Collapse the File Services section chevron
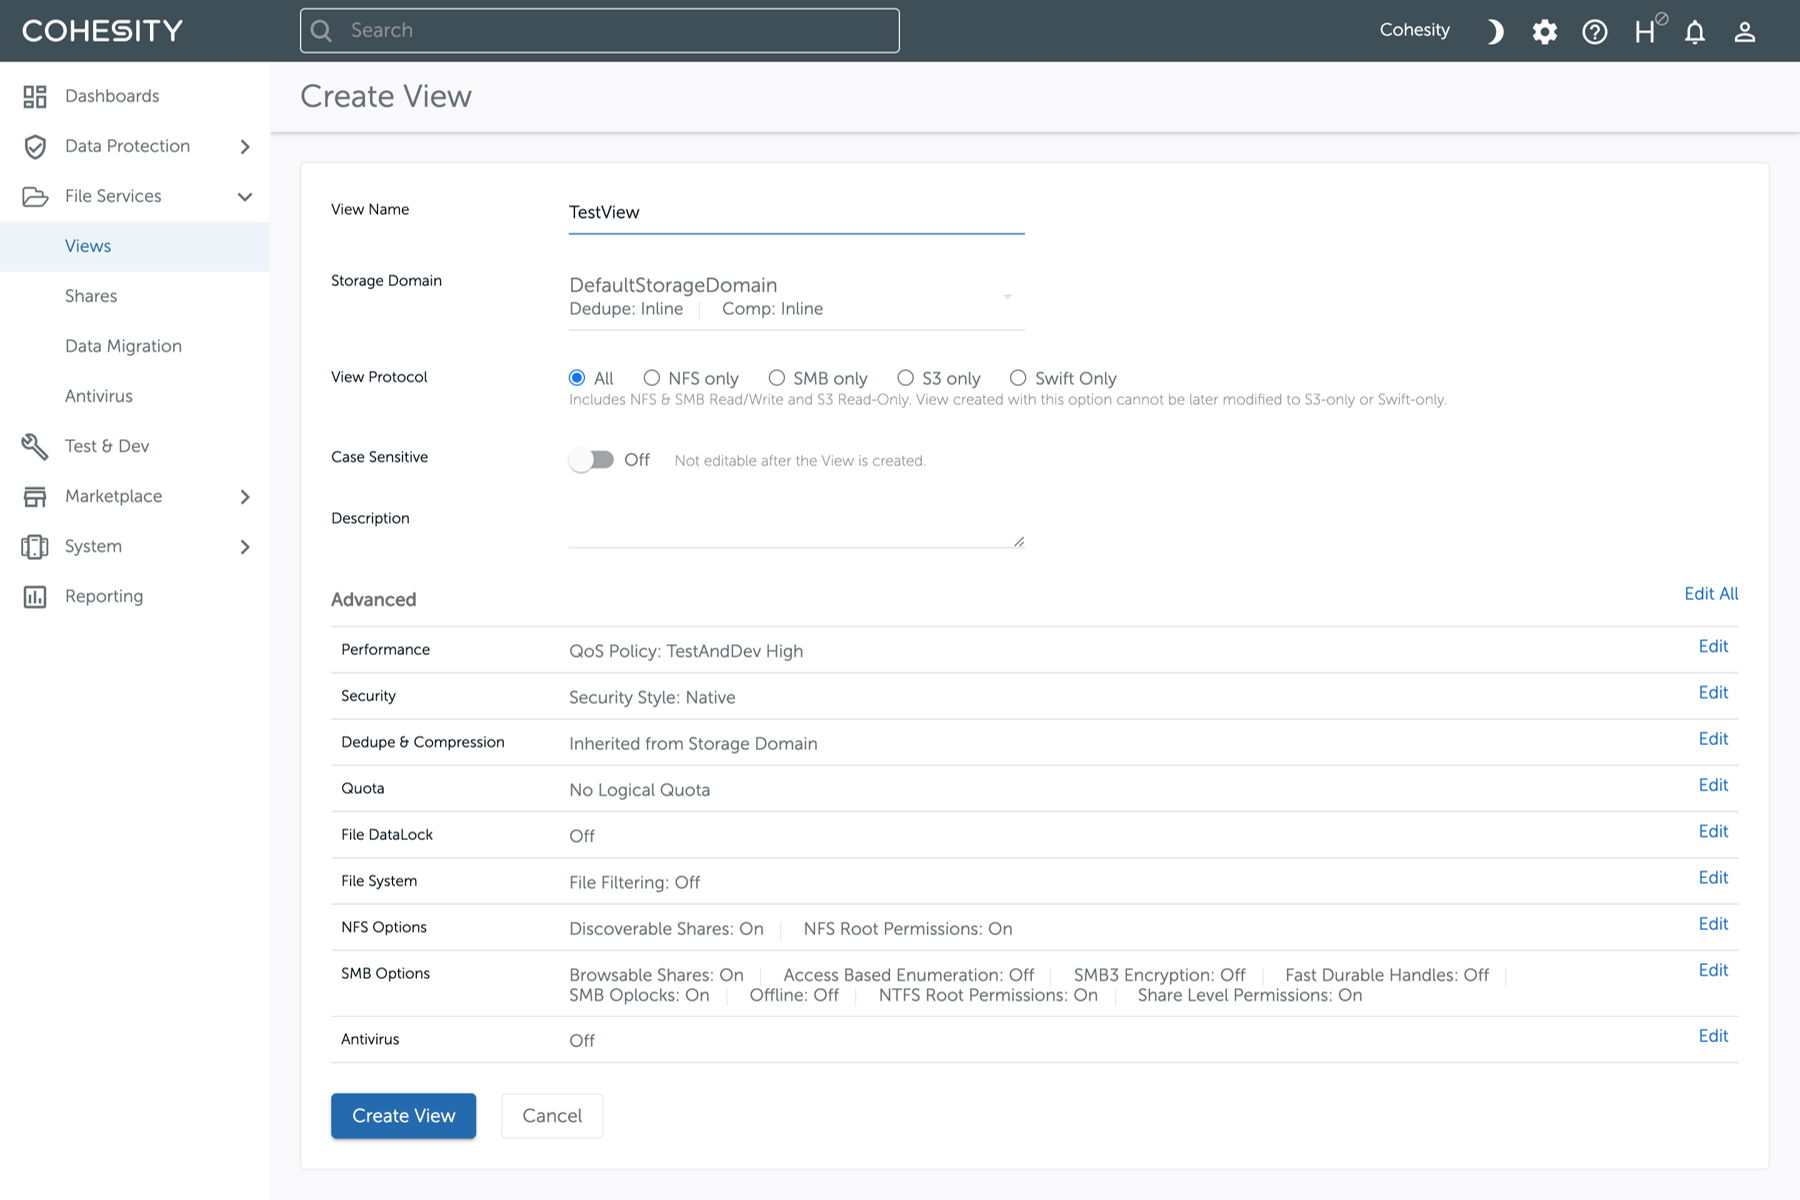This screenshot has height=1200, width=1800. pyautogui.click(x=245, y=196)
